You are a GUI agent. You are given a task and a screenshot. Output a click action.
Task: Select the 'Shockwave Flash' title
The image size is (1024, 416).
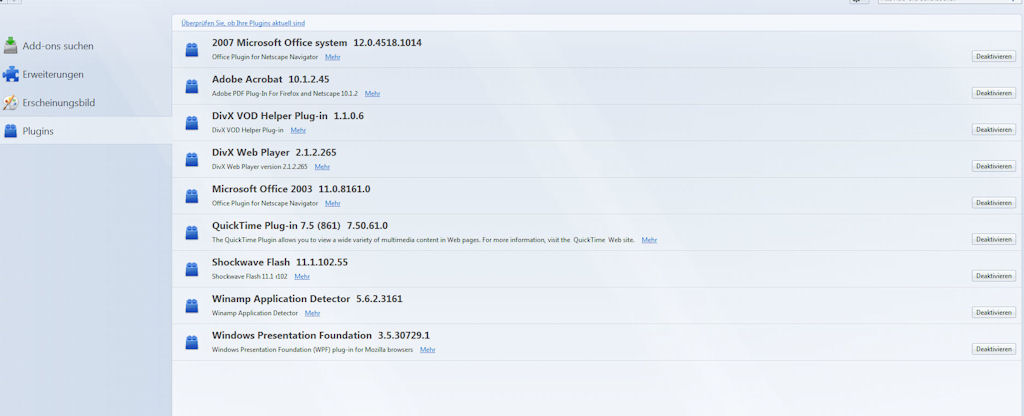(251, 262)
